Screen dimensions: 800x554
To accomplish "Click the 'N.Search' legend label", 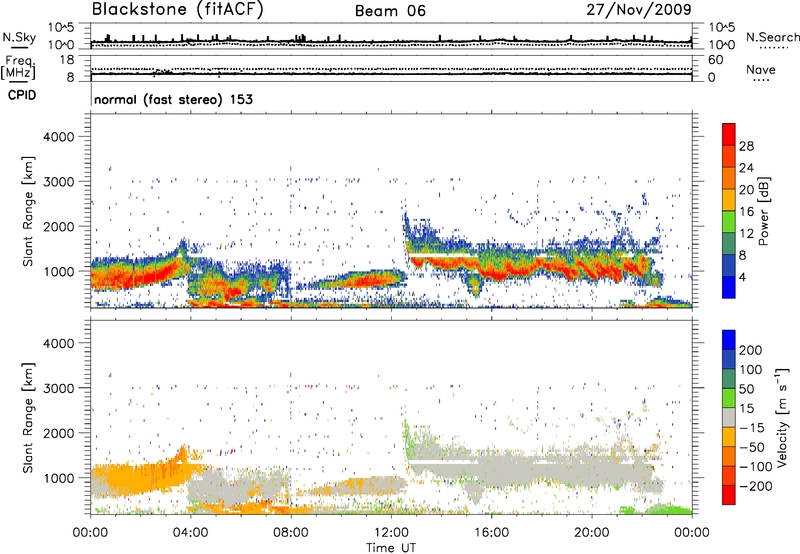I will (772, 37).
